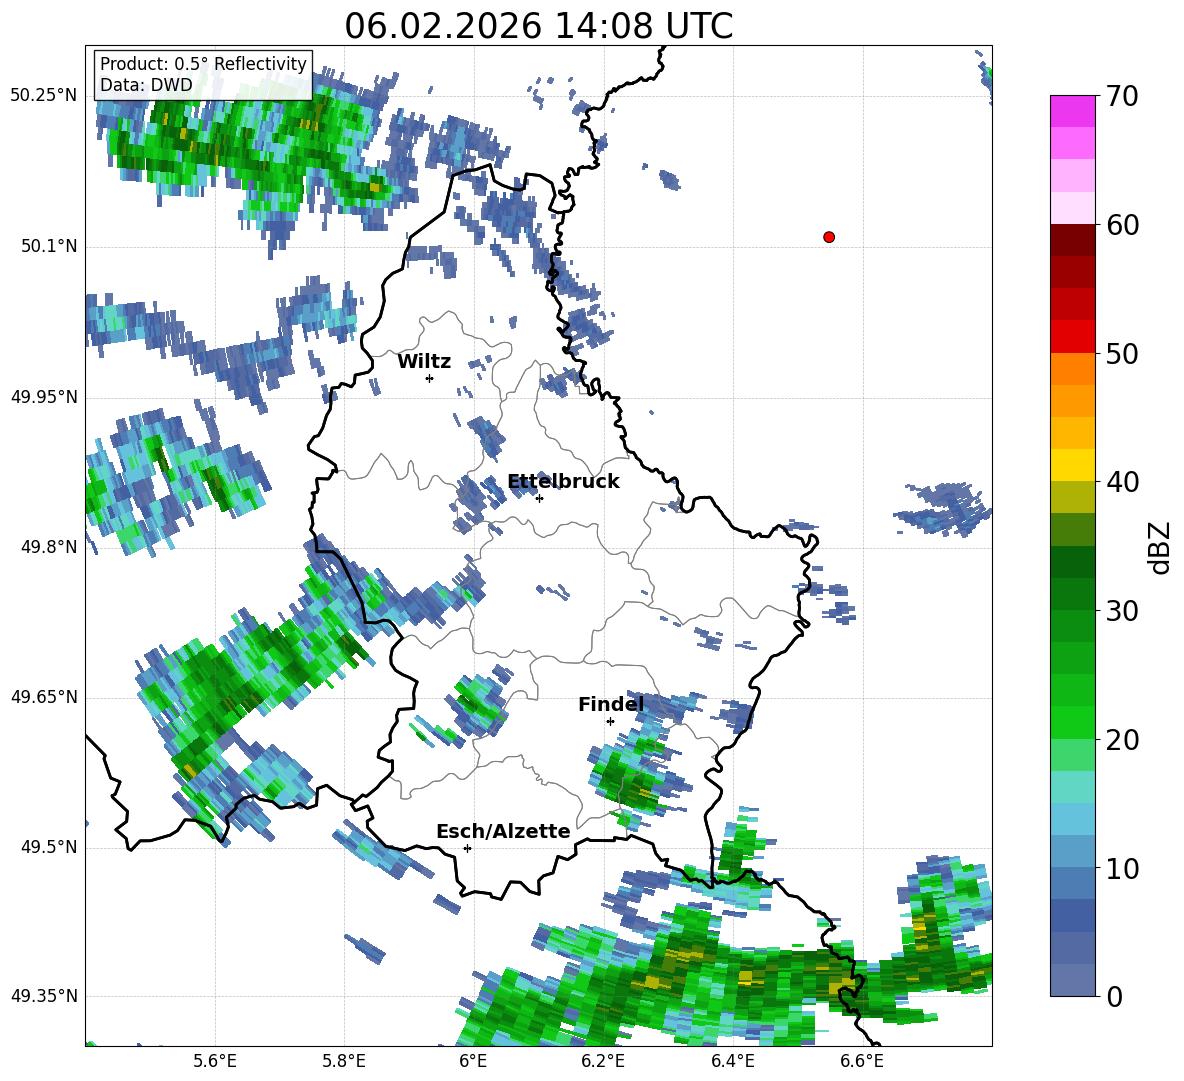Pick the magenta band at top of colorbar
The image size is (1184, 1081).
click(x=1072, y=111)
